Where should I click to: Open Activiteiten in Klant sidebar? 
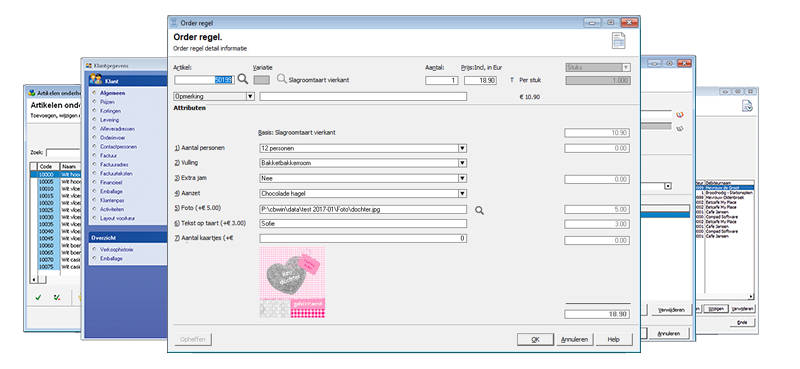click(112, 209)
